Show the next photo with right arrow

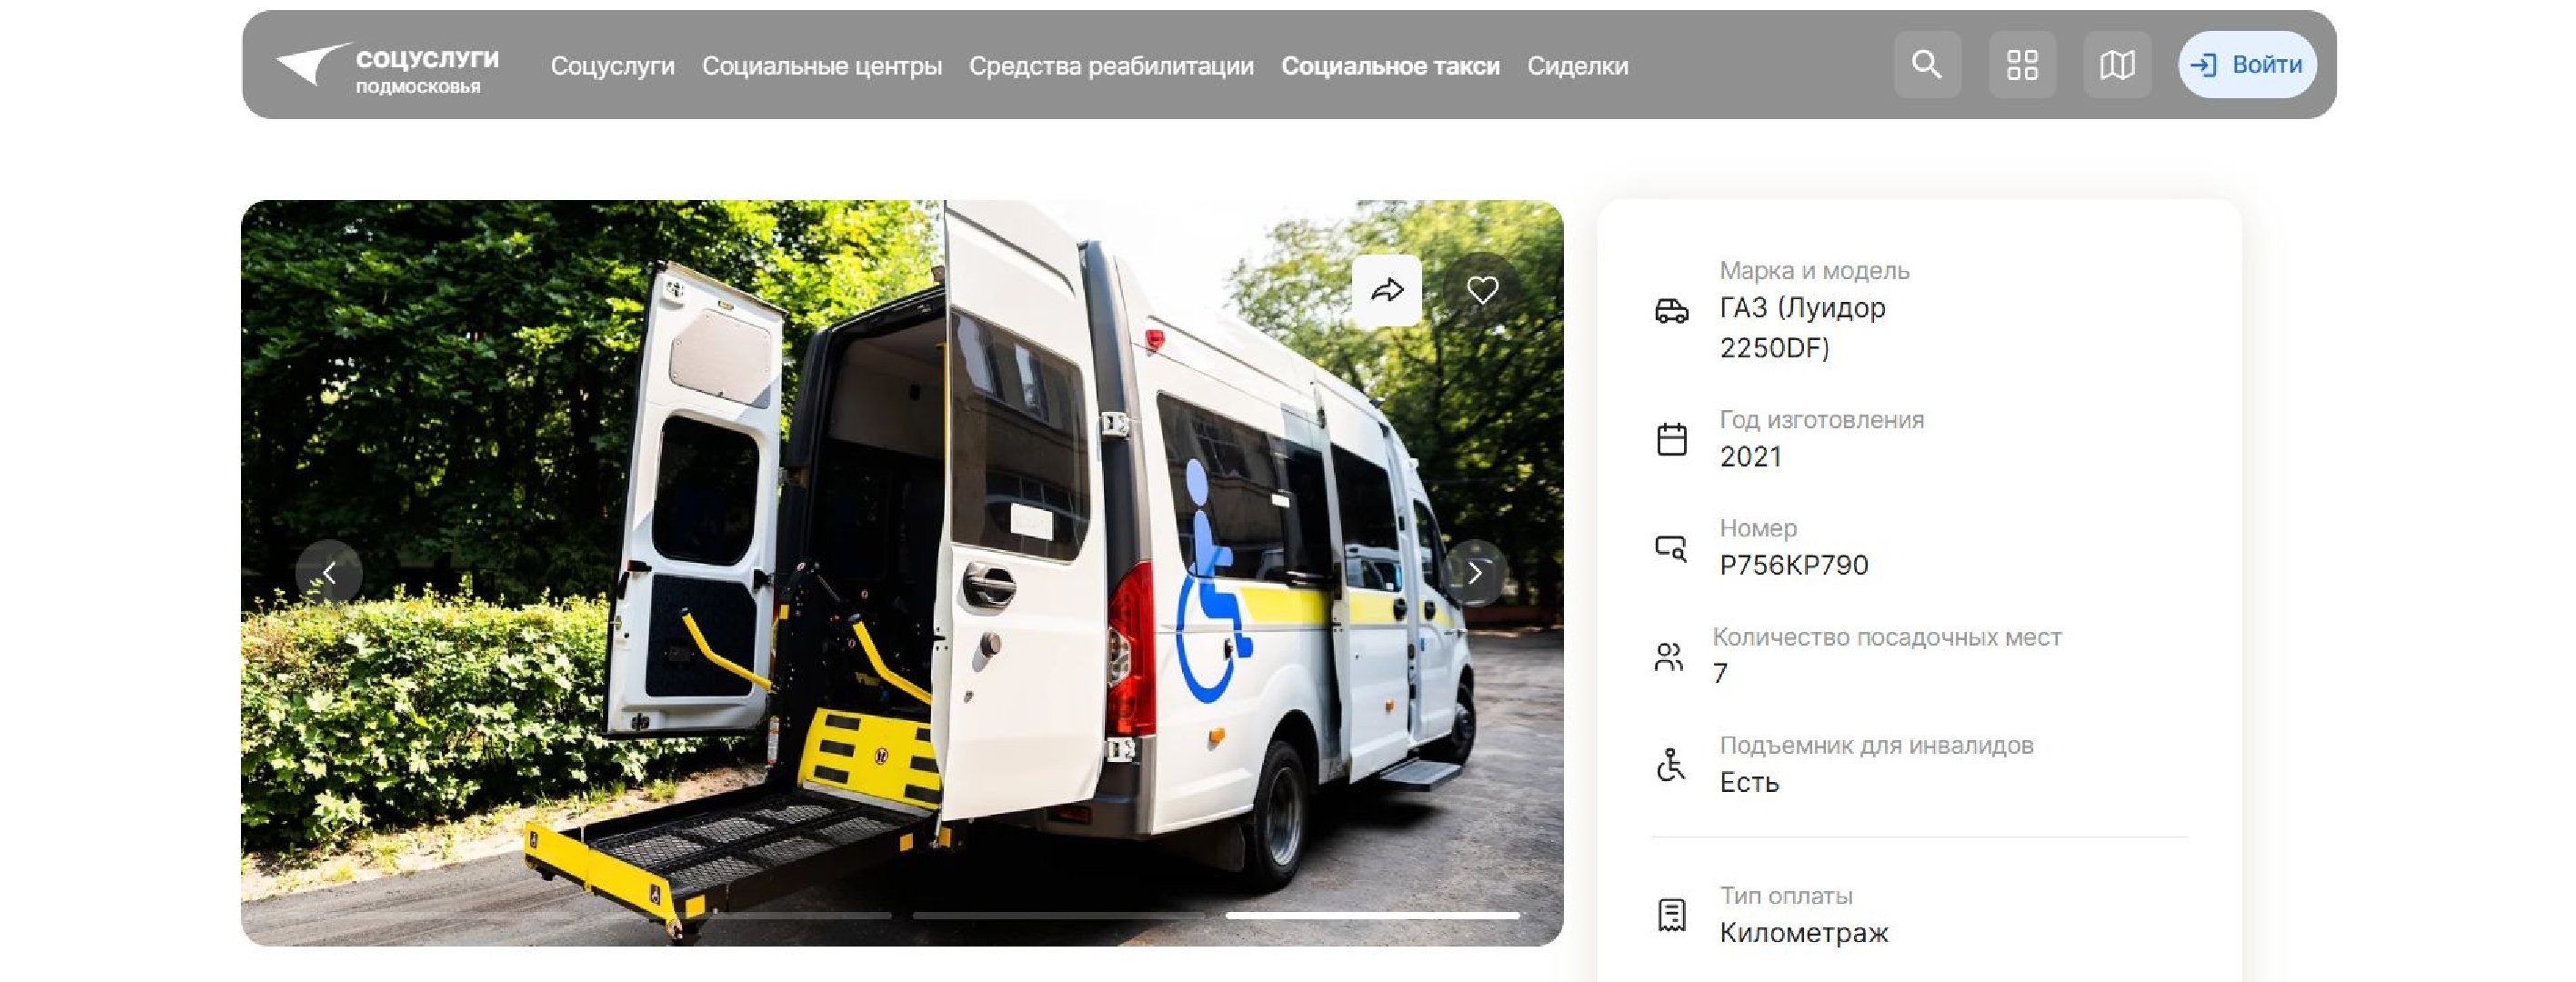[x=1475, y=573]
